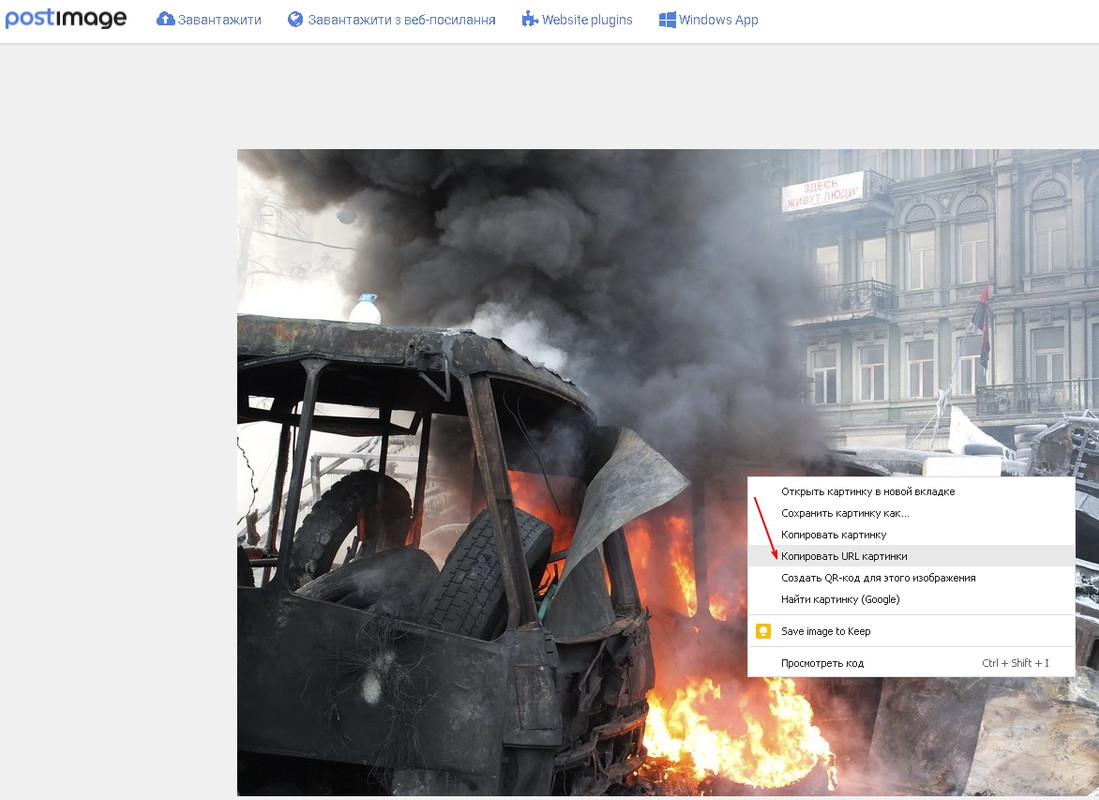The width and height of the screenshot is (1099, 800).
Task: Open the Windows App link
Action: [x=718, y=20]
